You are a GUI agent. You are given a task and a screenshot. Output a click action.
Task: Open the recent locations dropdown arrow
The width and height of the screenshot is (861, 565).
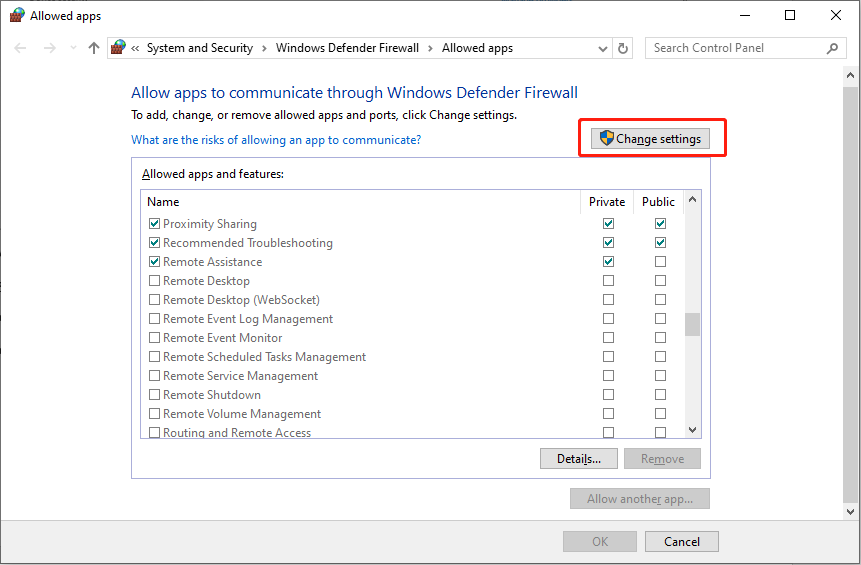(73, 48)
